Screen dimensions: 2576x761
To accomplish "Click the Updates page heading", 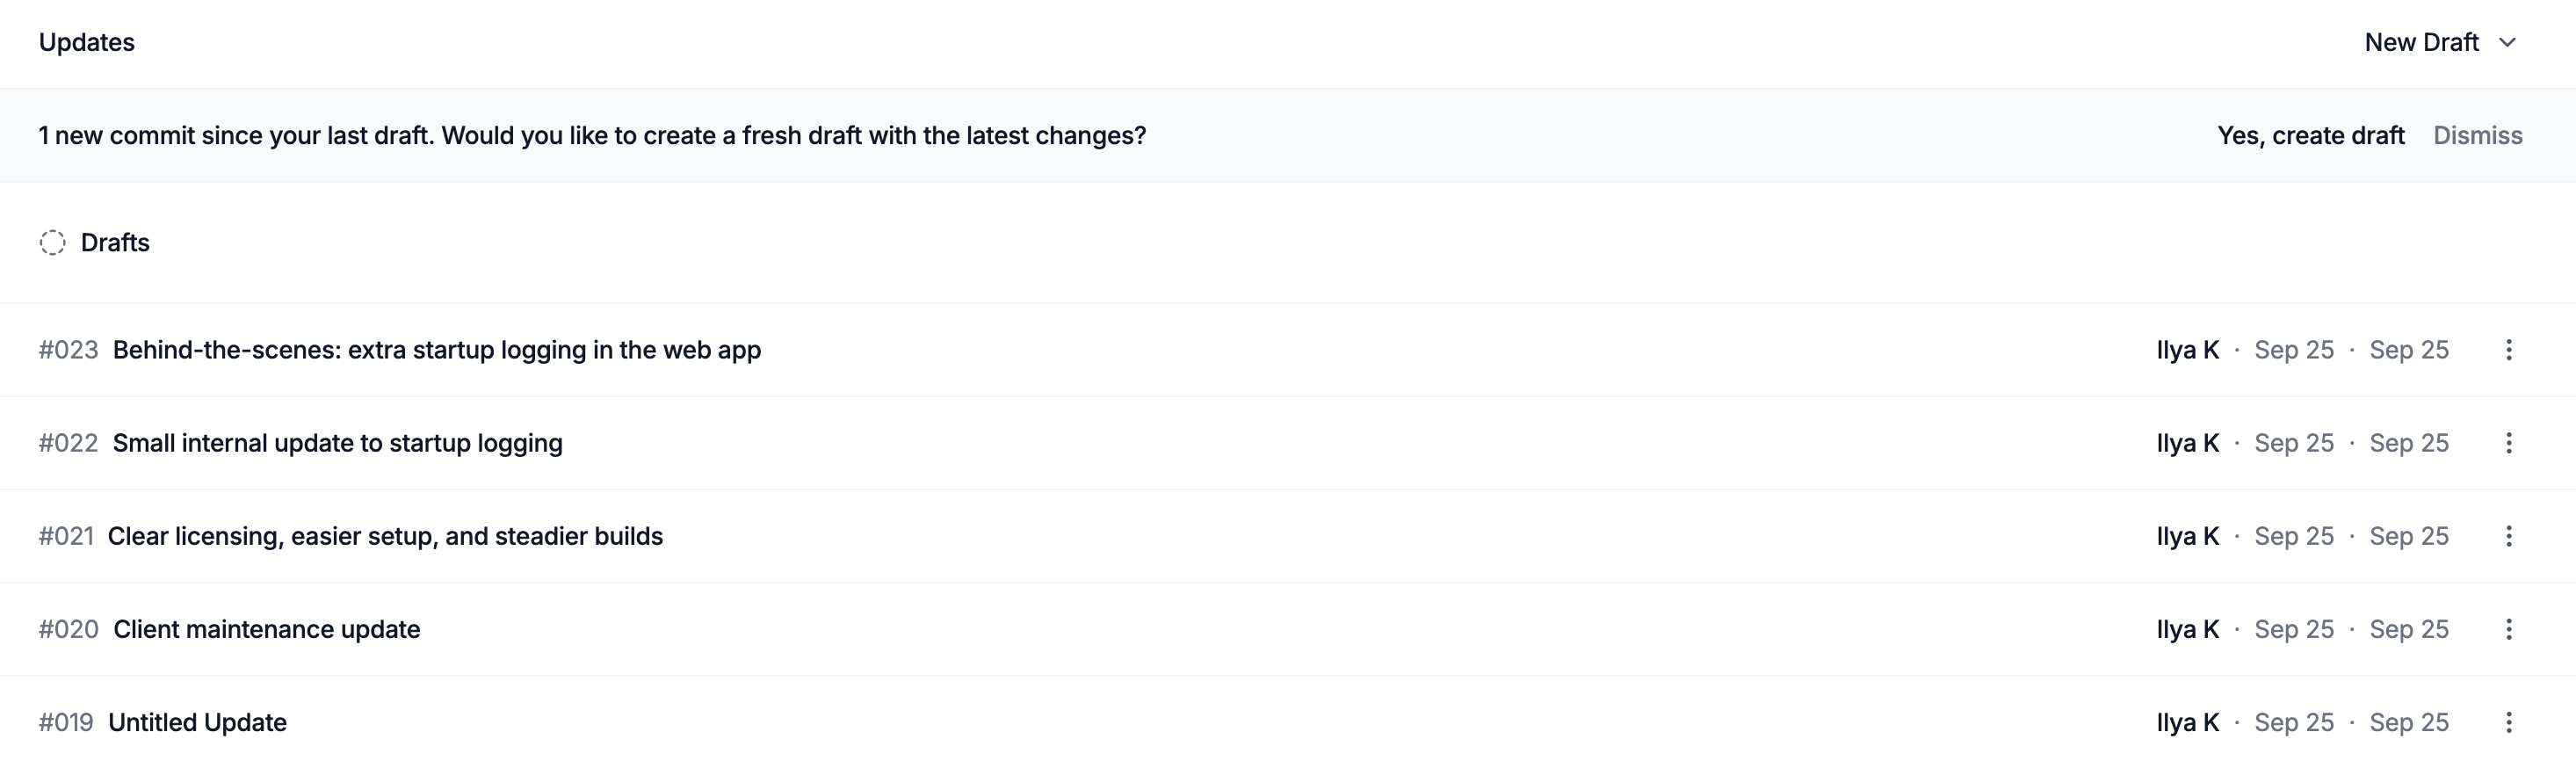I will tap(87, 43).
